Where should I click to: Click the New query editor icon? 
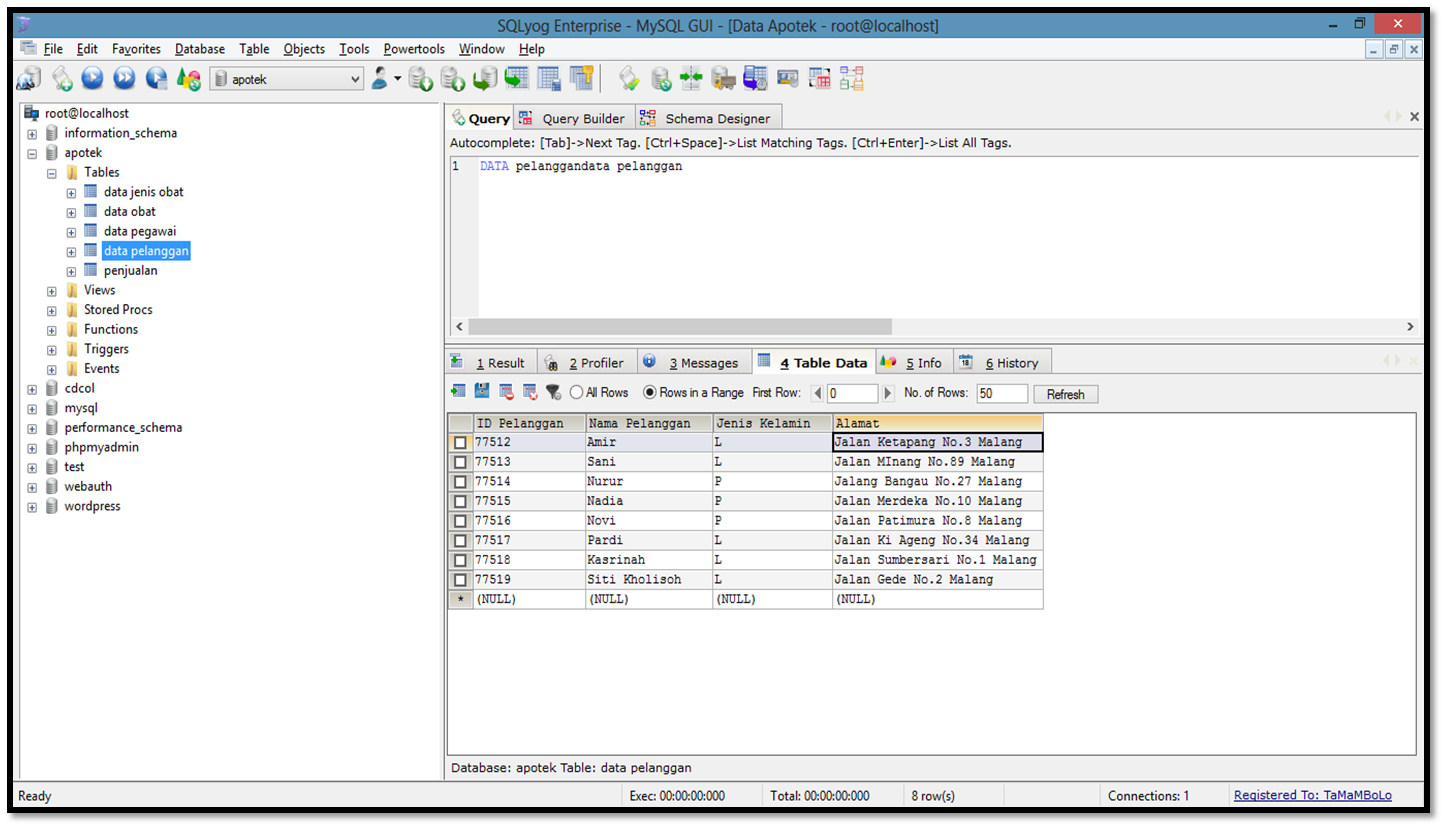62,78
